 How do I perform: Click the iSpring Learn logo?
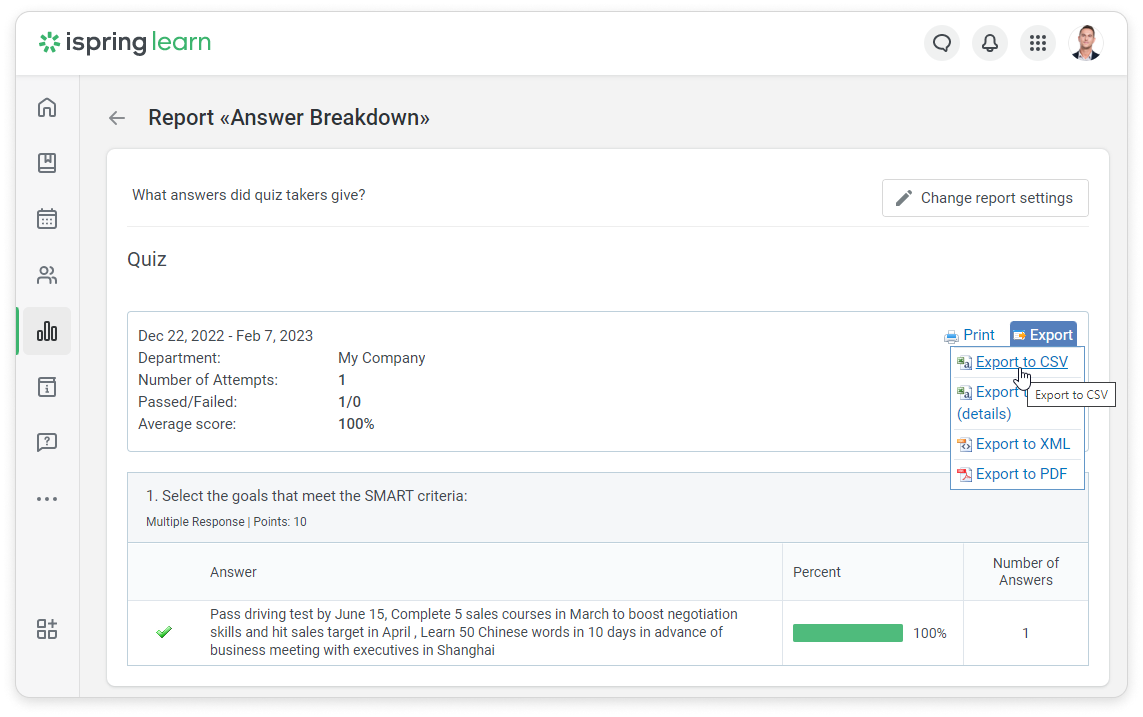[125, 42]
